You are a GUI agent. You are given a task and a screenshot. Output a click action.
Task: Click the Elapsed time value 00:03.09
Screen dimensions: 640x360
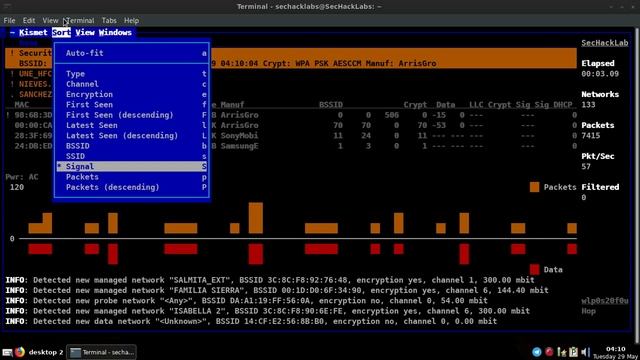(x=600, y=74)
